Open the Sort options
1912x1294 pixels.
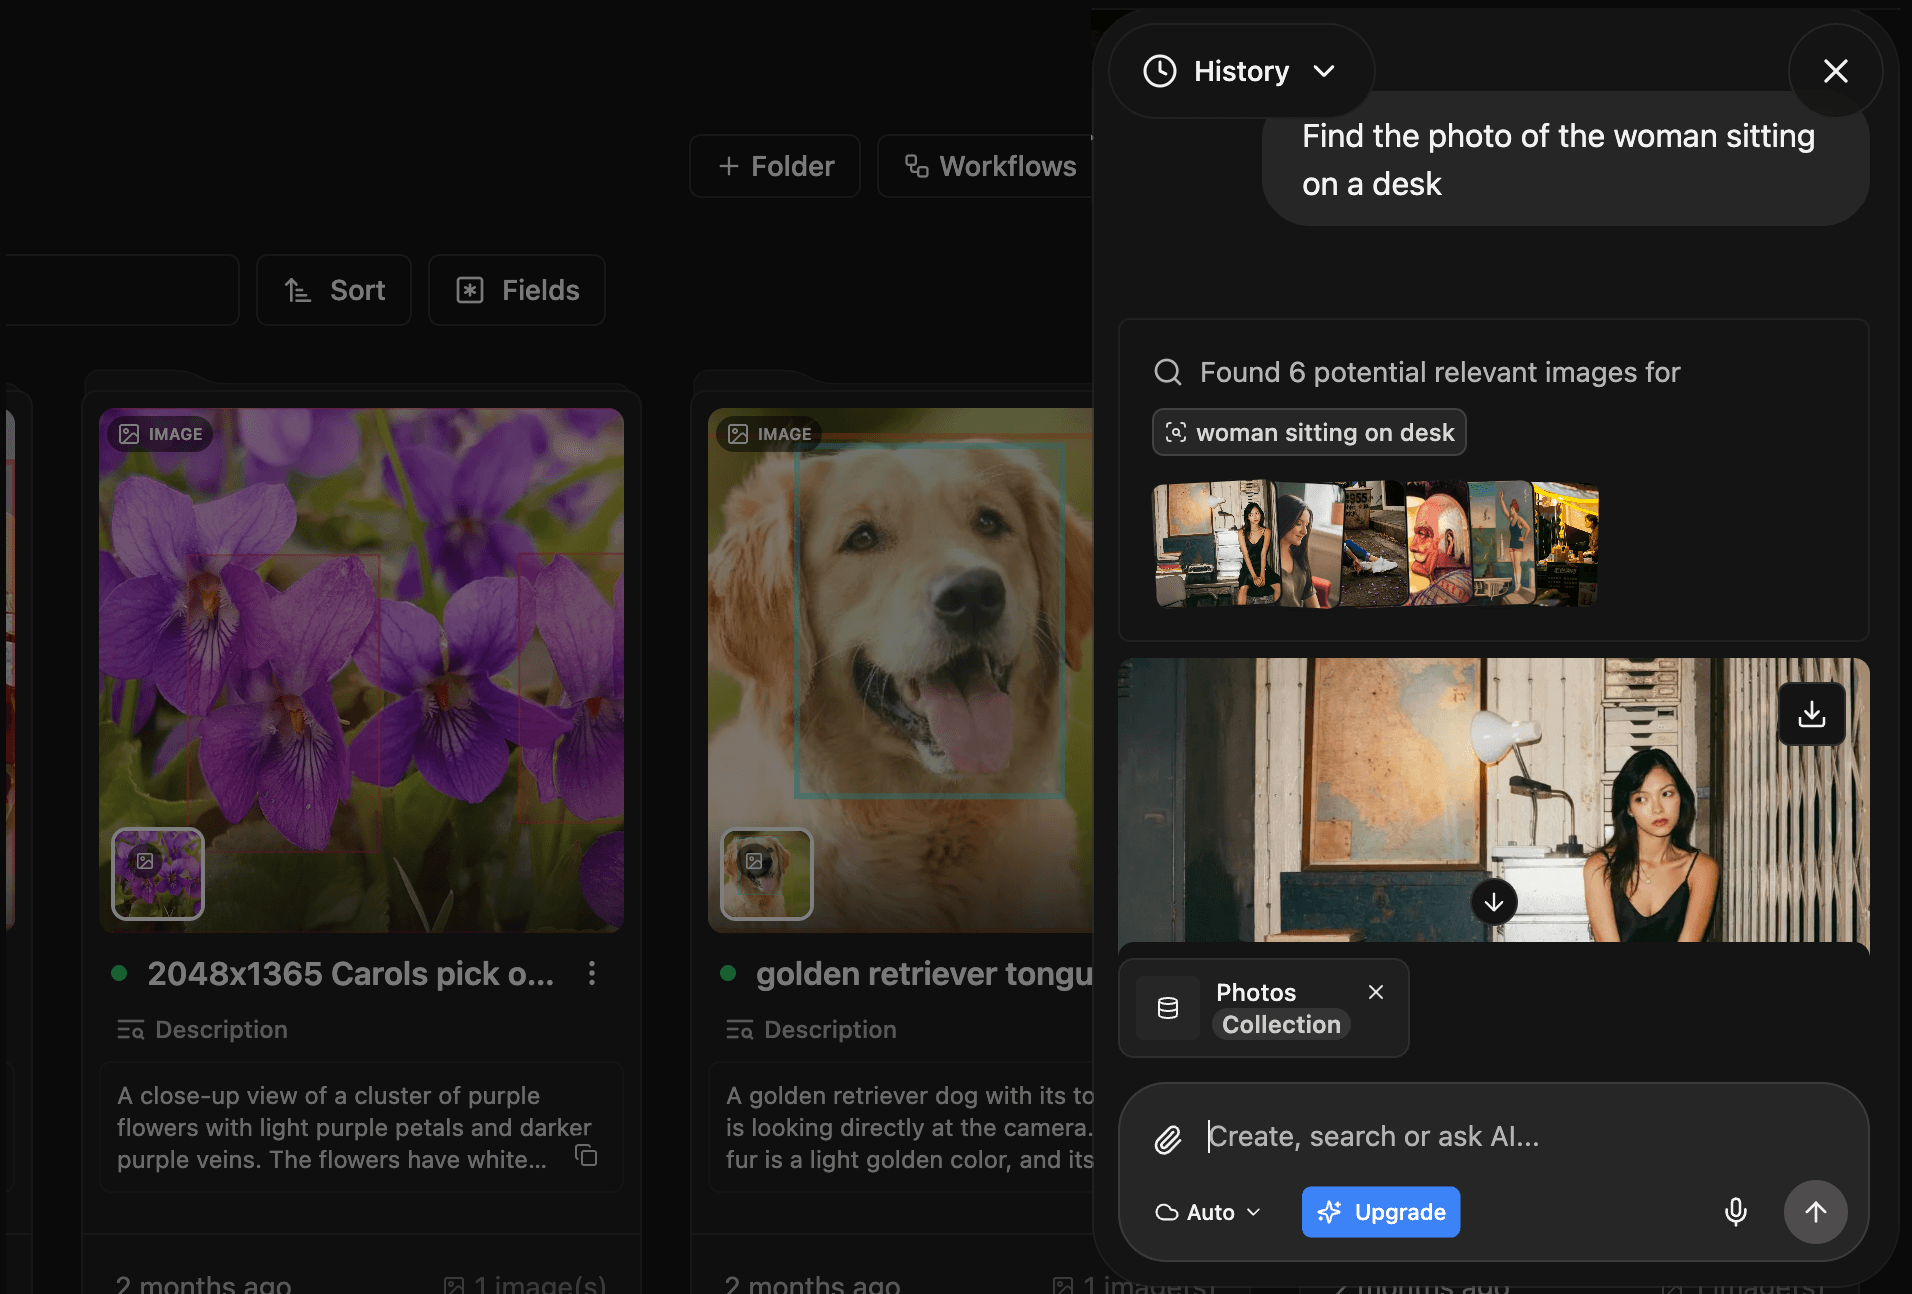pyautogui.click(x=333, y=290)
